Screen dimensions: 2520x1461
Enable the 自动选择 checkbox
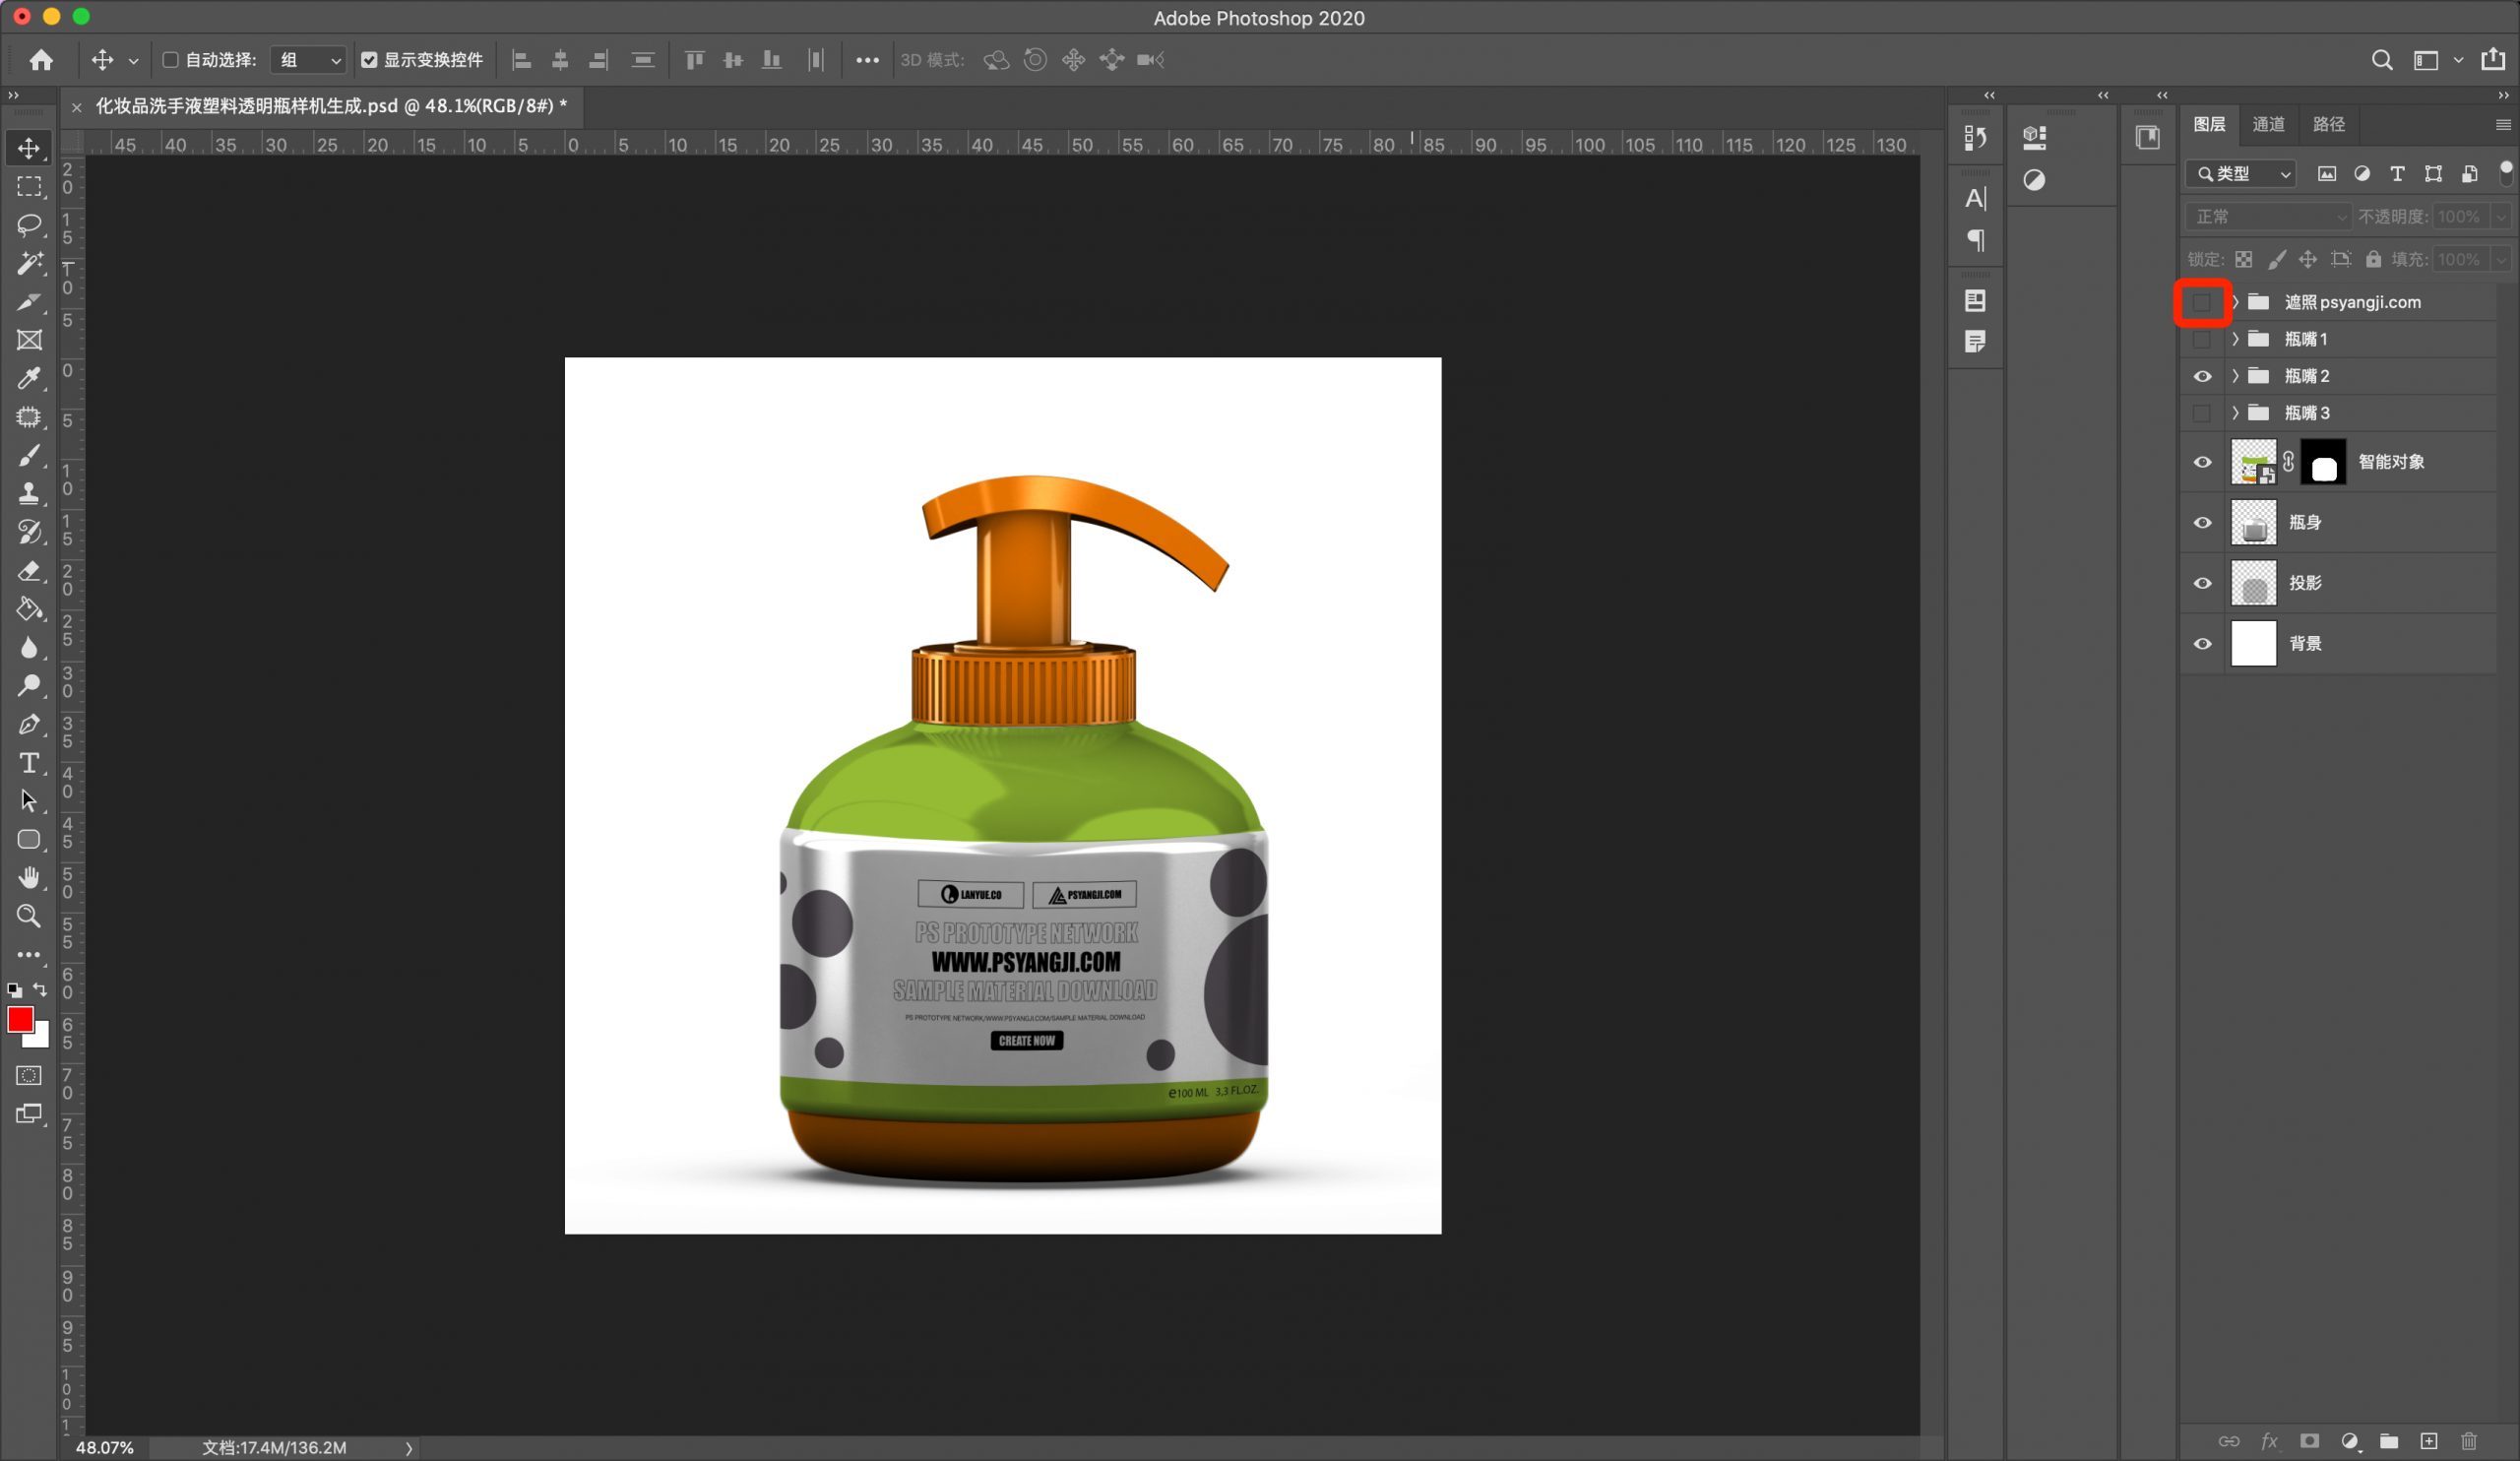point(170,60)
